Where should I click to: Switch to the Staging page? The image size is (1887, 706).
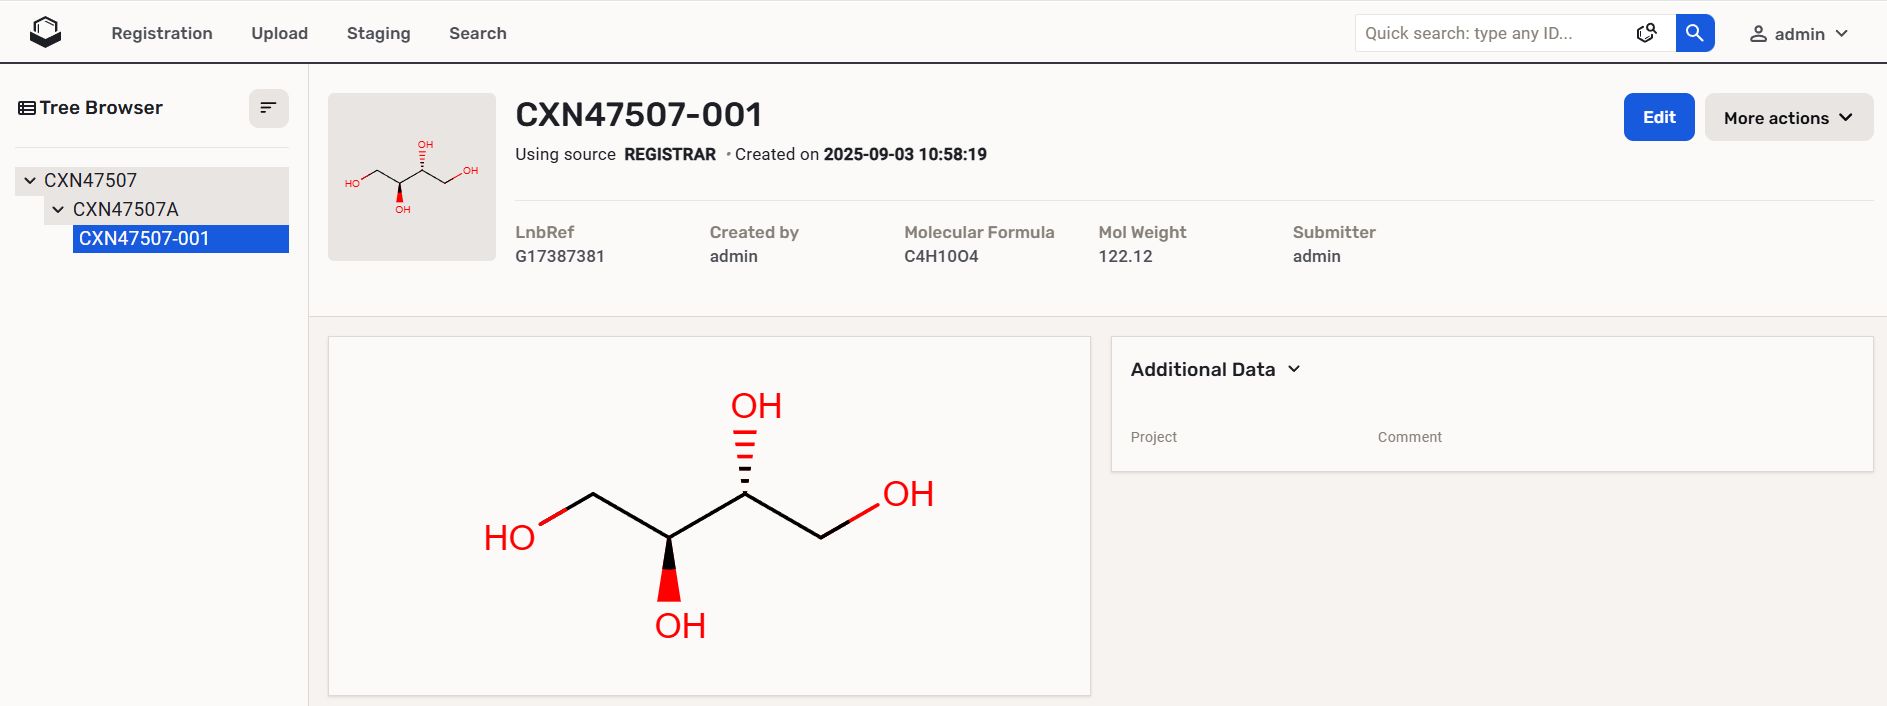point(378,33)
